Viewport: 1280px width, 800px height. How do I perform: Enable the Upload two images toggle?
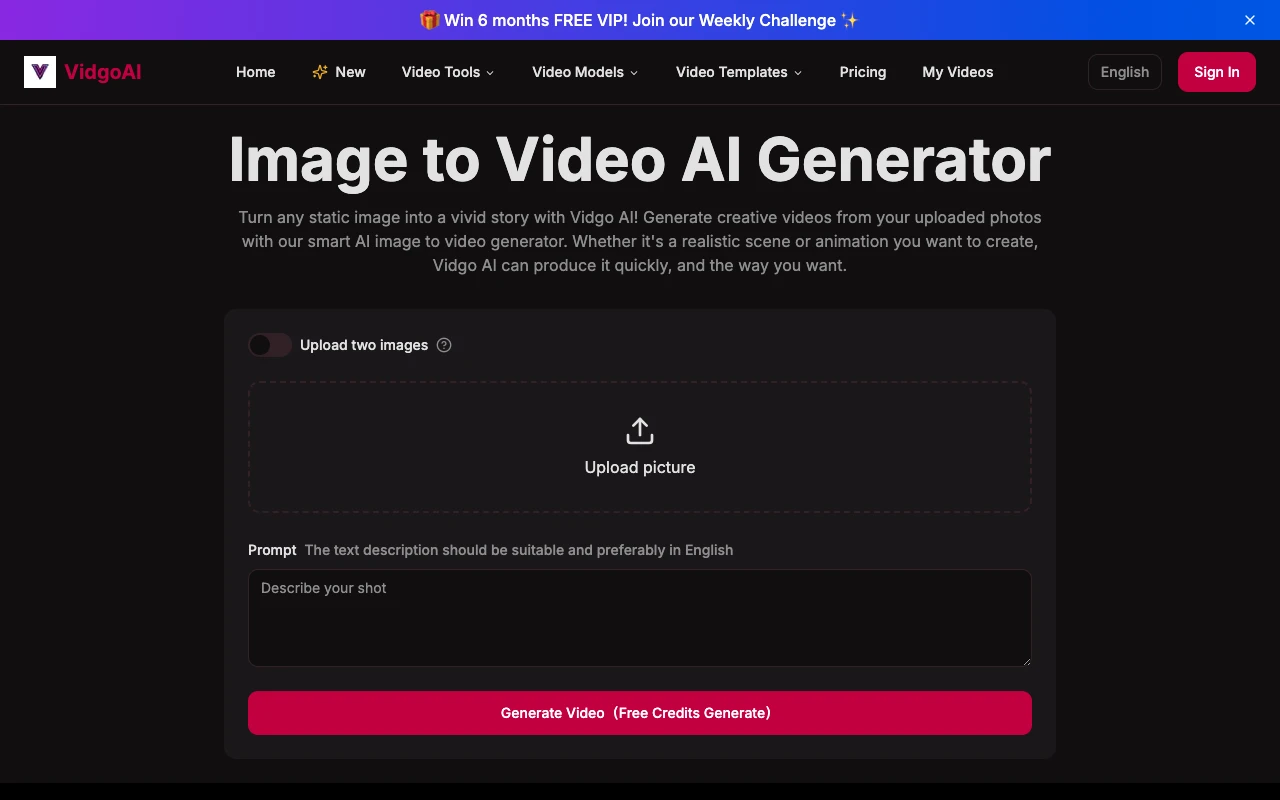[269, 344]
